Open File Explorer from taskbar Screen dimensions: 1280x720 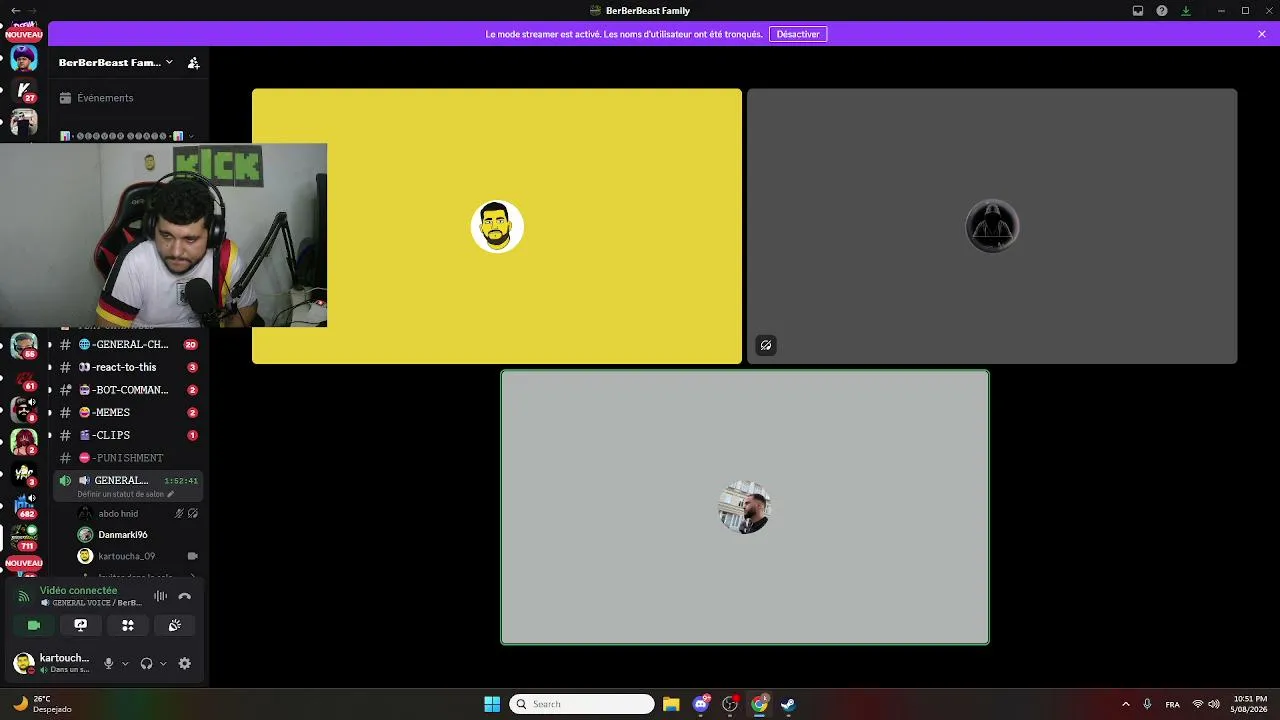click(x=671, y=704)
